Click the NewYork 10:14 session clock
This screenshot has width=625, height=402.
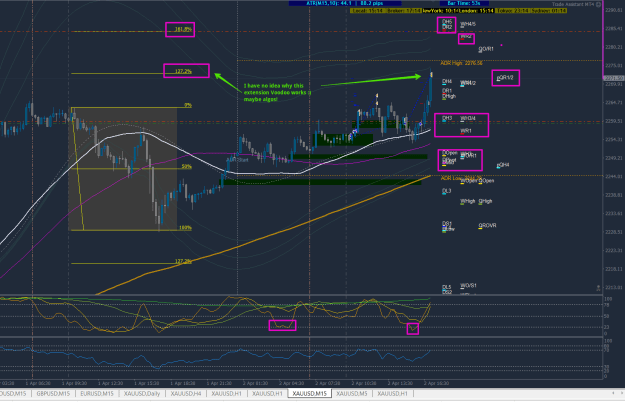(x=441, y=11)
